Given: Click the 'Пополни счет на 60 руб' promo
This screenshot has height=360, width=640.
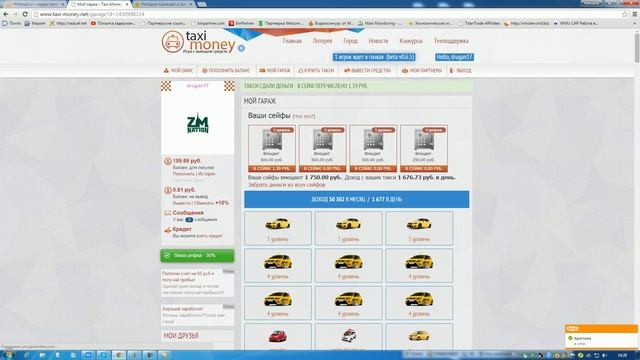Looking at the screenshot, I should click(x=198, y=282).
